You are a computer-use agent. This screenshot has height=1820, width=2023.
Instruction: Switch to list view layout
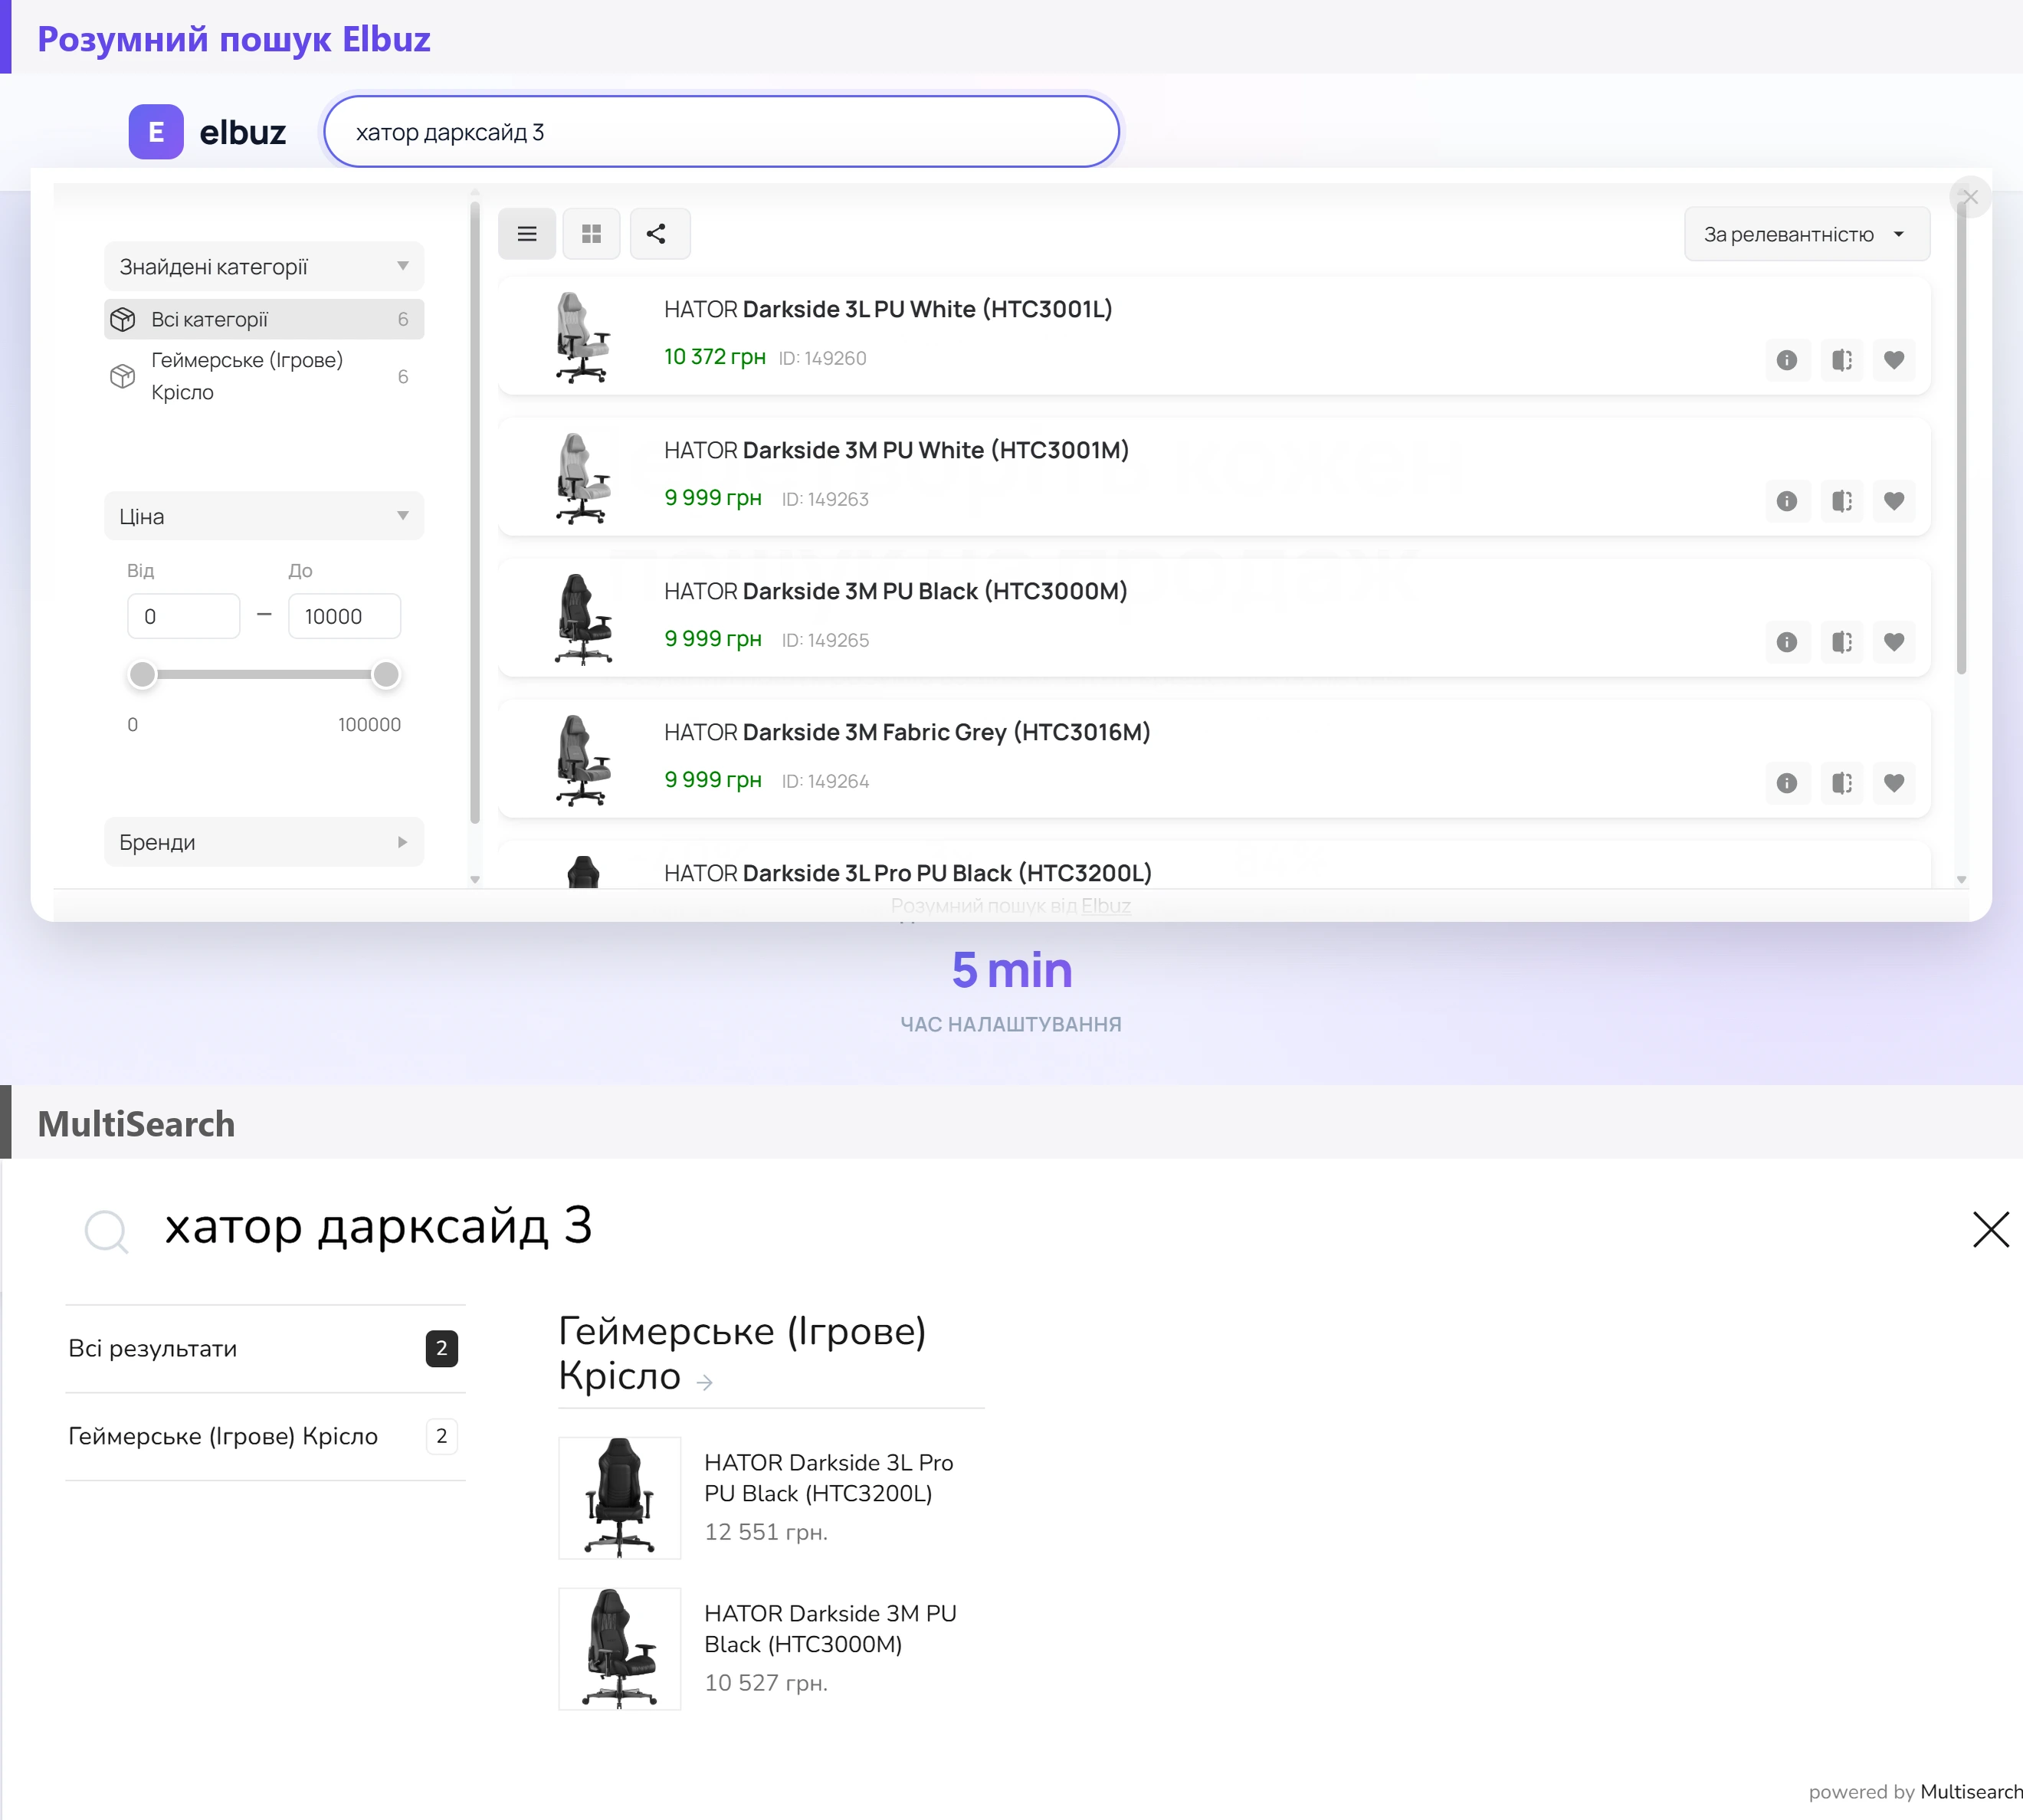(x=527, y=234)
